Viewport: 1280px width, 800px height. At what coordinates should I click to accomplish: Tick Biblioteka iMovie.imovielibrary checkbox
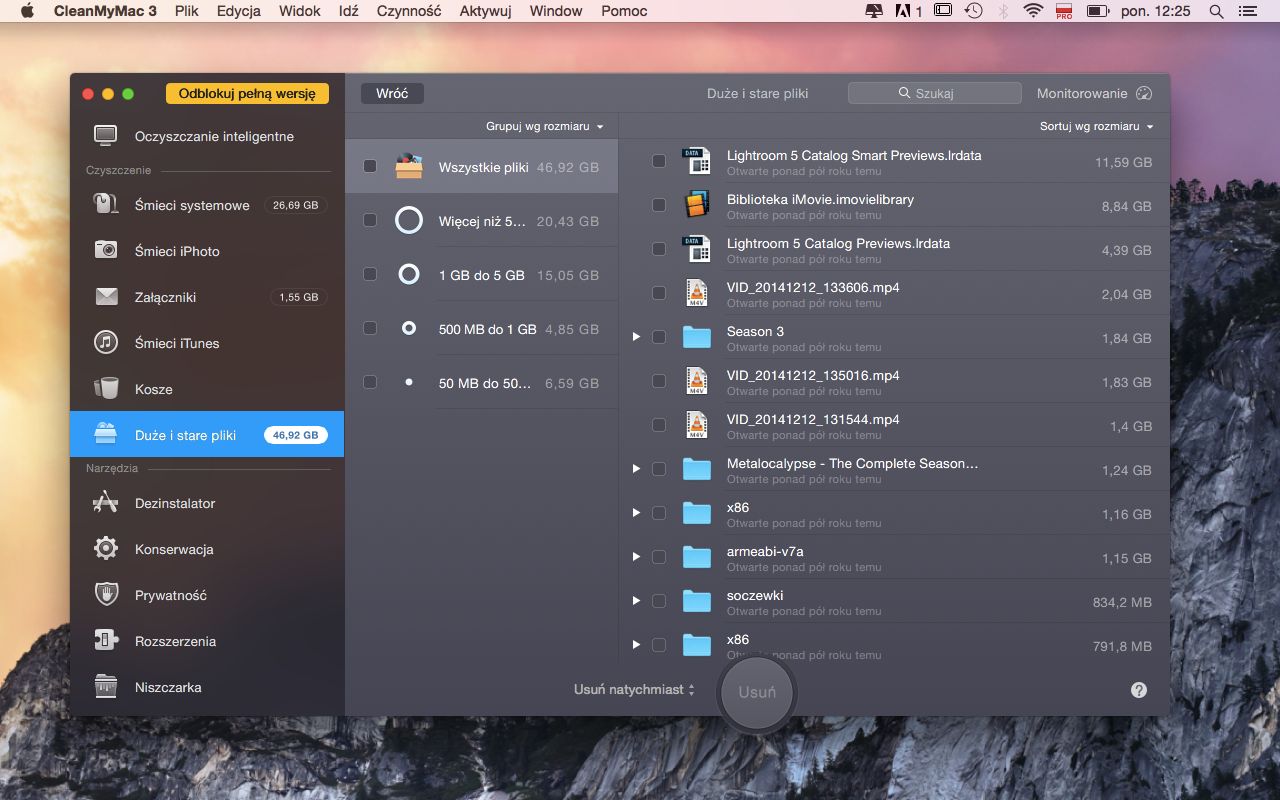point(659,205)
